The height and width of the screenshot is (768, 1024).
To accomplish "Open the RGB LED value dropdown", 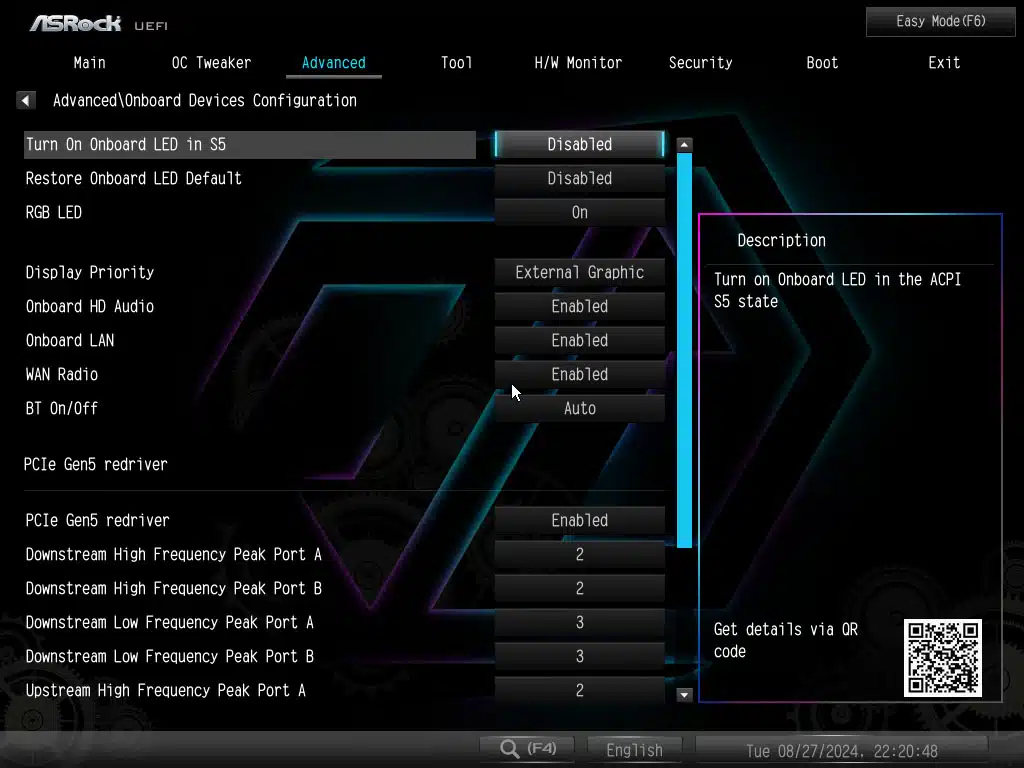I will click(579, 213).
